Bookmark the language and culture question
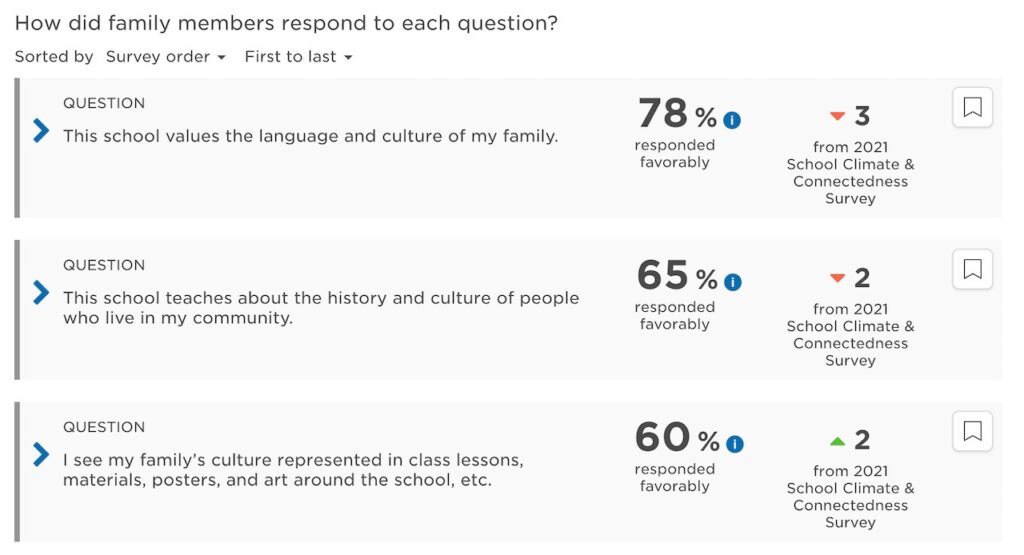The image size is (1024, 555). (x=972, y=107)
